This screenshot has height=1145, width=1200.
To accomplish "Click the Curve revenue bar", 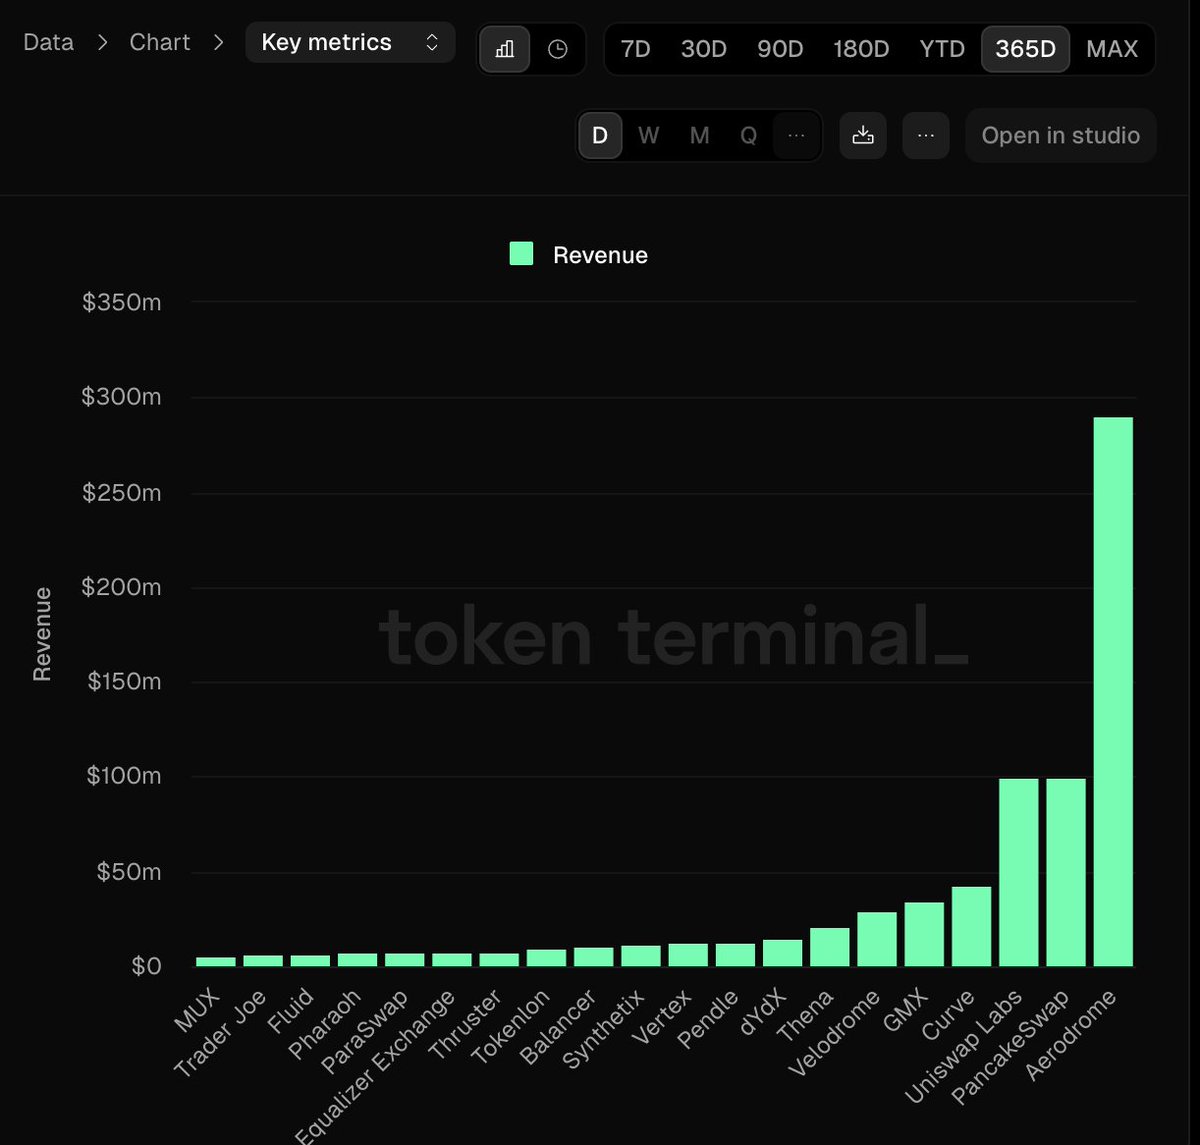I will 971,926.
